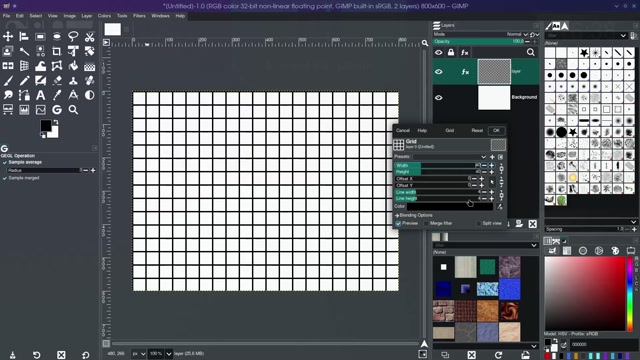The height and width of the screenshot is (360, 640).
Task: Select the GEGL Operation tool
Action: tap(57, 110)
